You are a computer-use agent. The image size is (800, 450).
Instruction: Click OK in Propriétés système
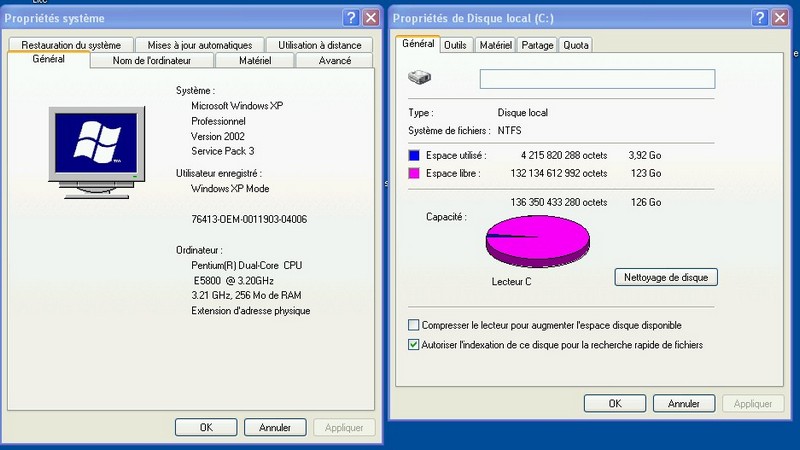pyautogui.click(x=206, y=428)
